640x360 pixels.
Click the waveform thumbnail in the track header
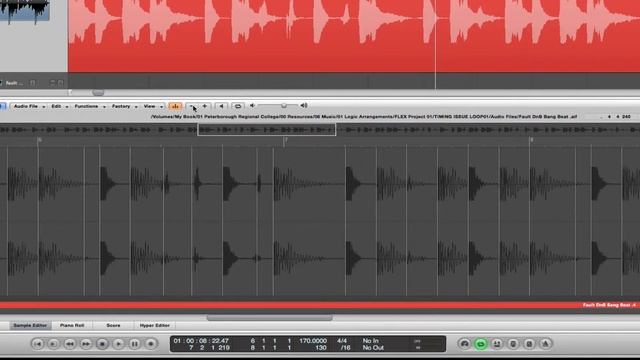pyautogui.click(x=24, y=11)
